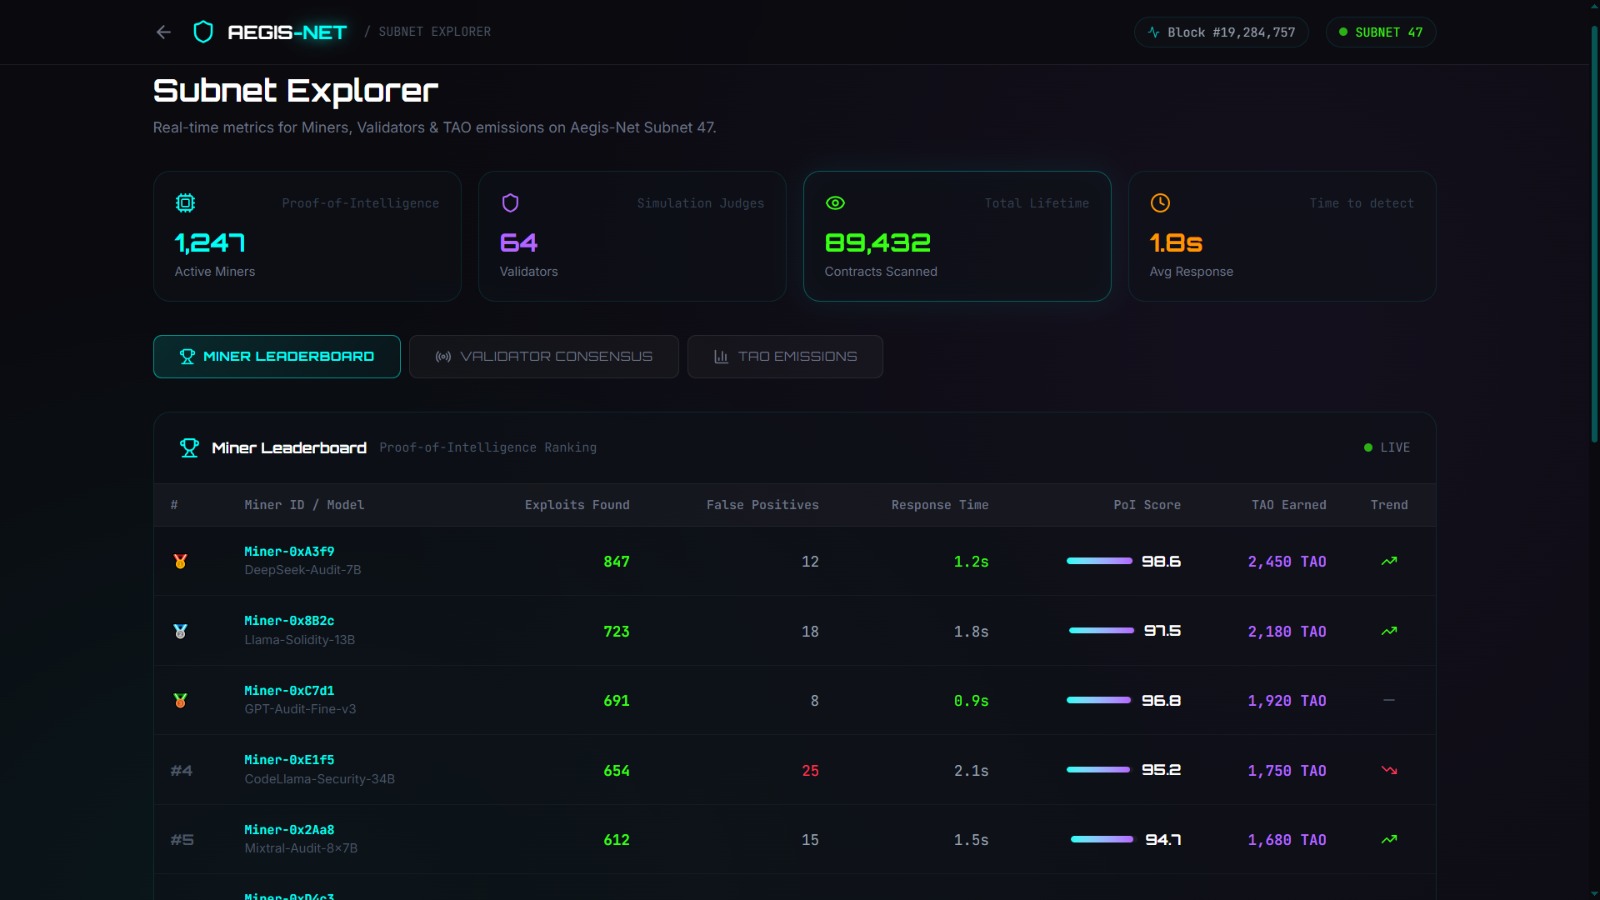This screenshot has height=900, width=1600.
Task: Click the back arrow icon
Action: click(x=164, y=32)
